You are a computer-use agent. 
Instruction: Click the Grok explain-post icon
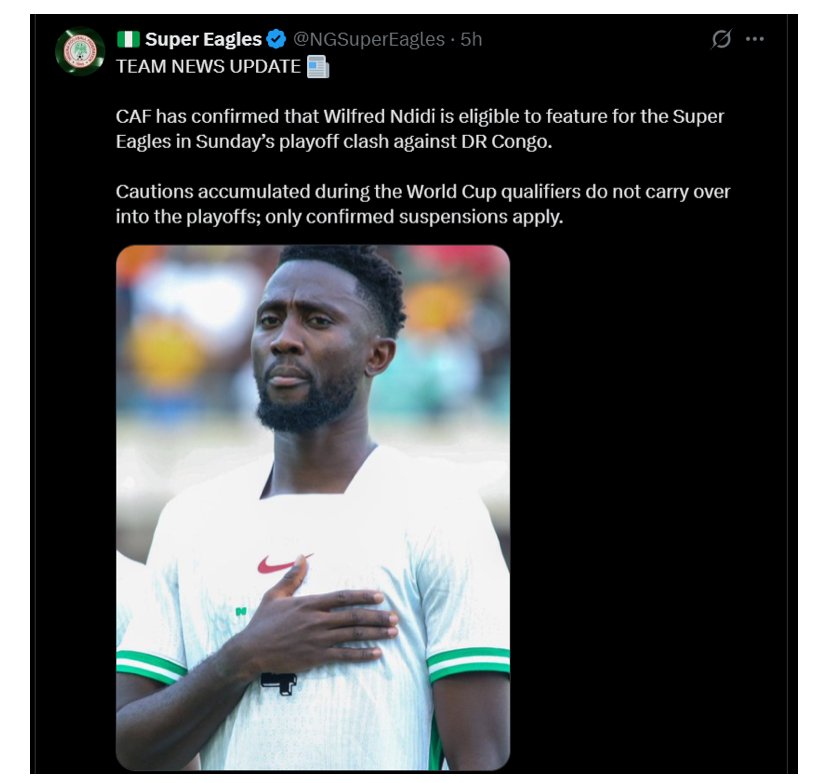click(720, 40)
